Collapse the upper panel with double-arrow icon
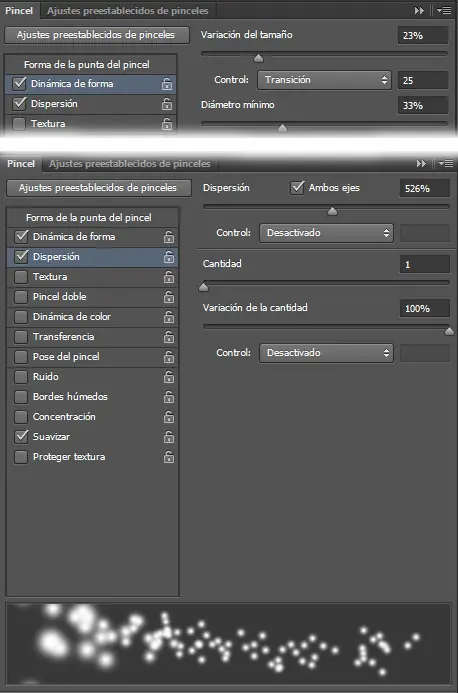 (x=419, y=11)
